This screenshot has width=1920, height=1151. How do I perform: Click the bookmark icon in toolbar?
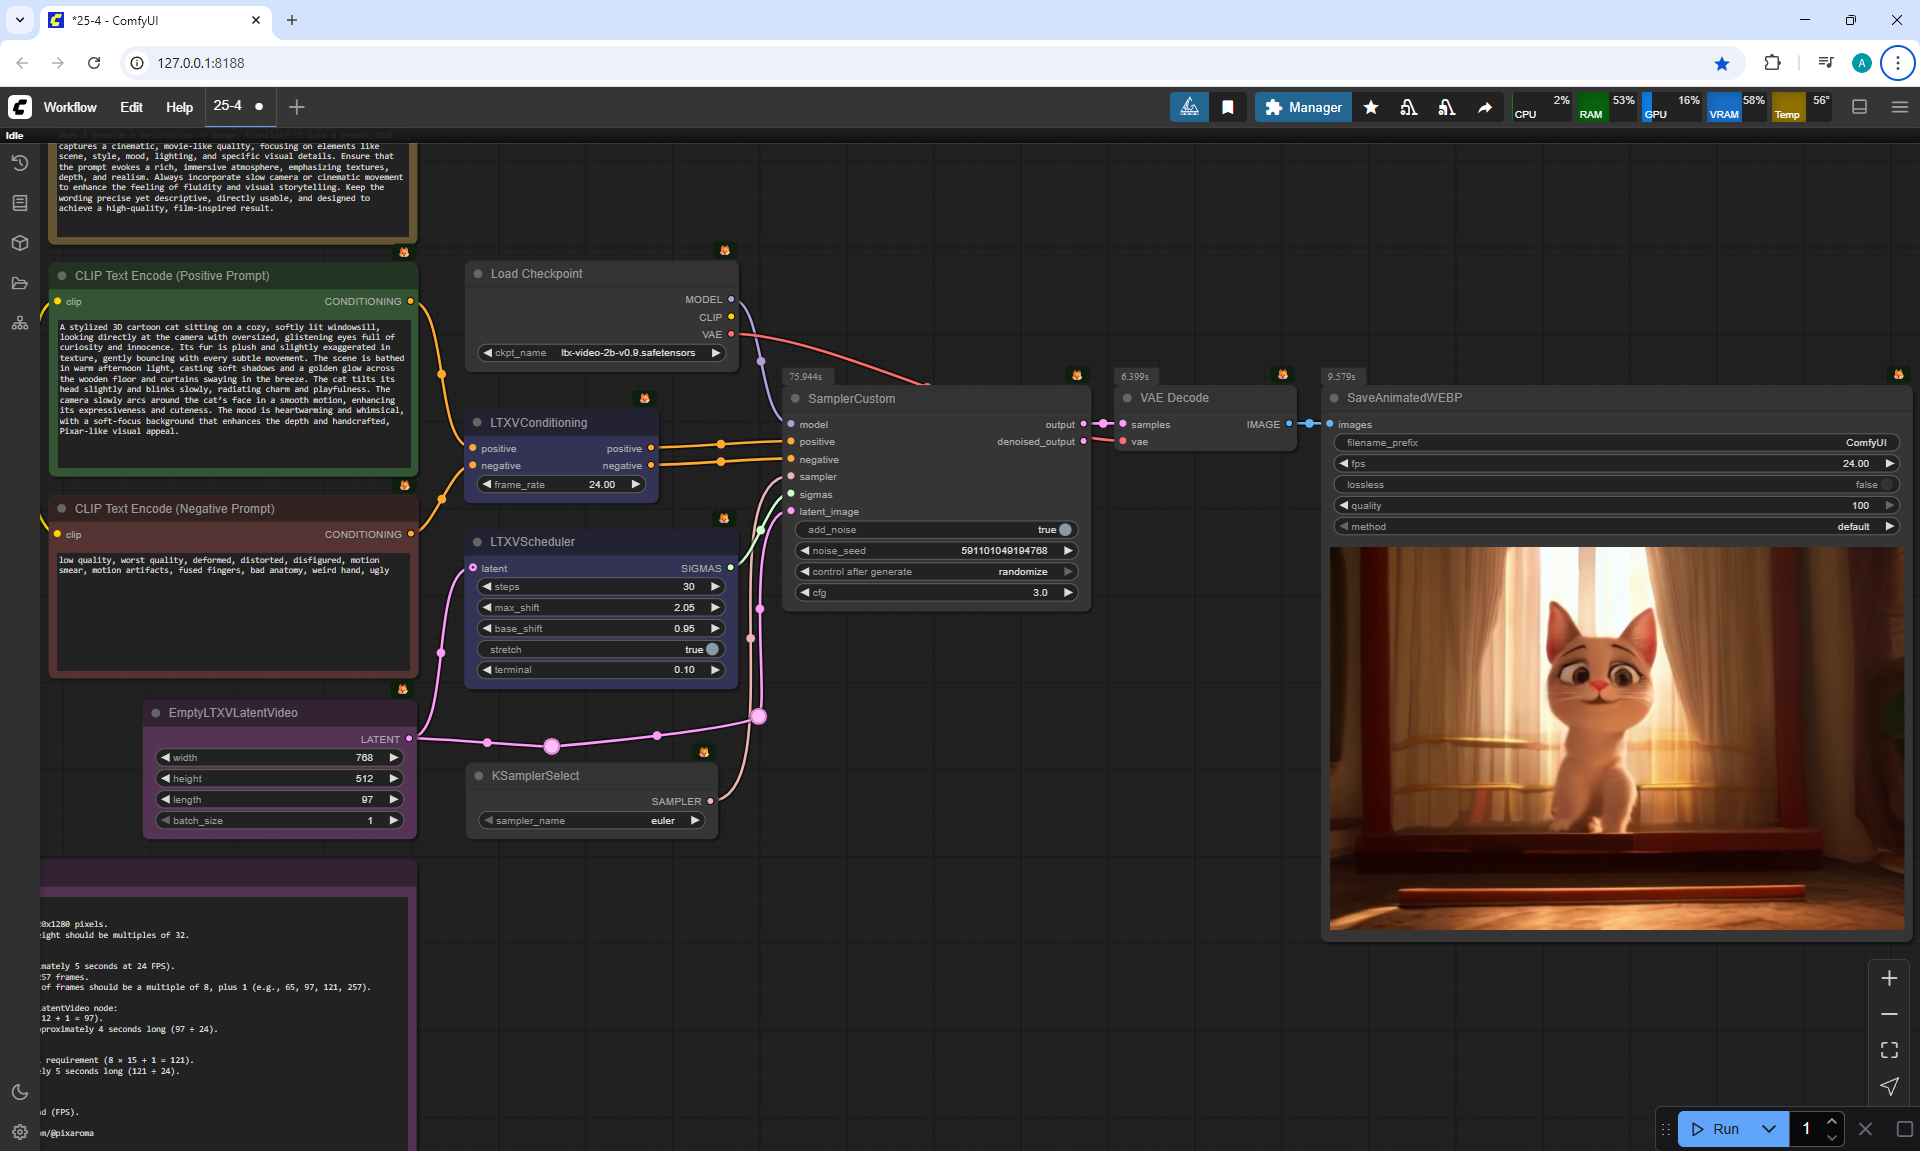1228,107
